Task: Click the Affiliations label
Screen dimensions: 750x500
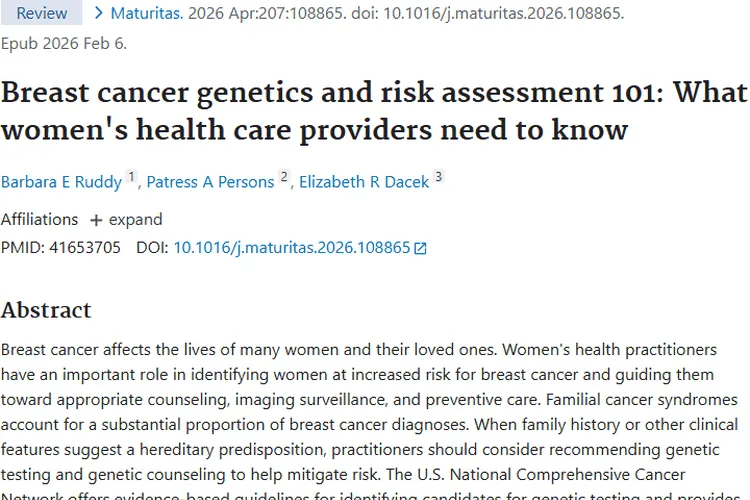Action: point(39,220)
